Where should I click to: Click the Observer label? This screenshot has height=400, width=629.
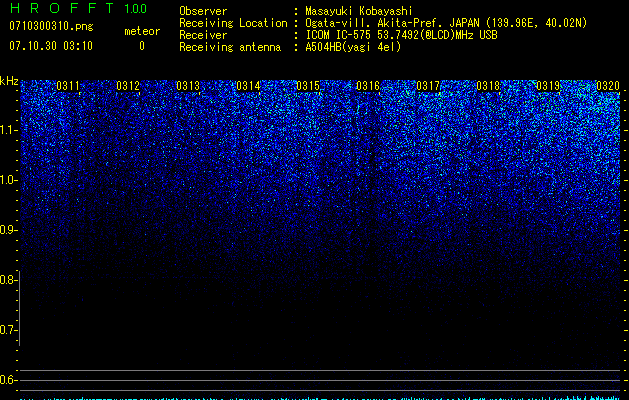click(203, 11)
